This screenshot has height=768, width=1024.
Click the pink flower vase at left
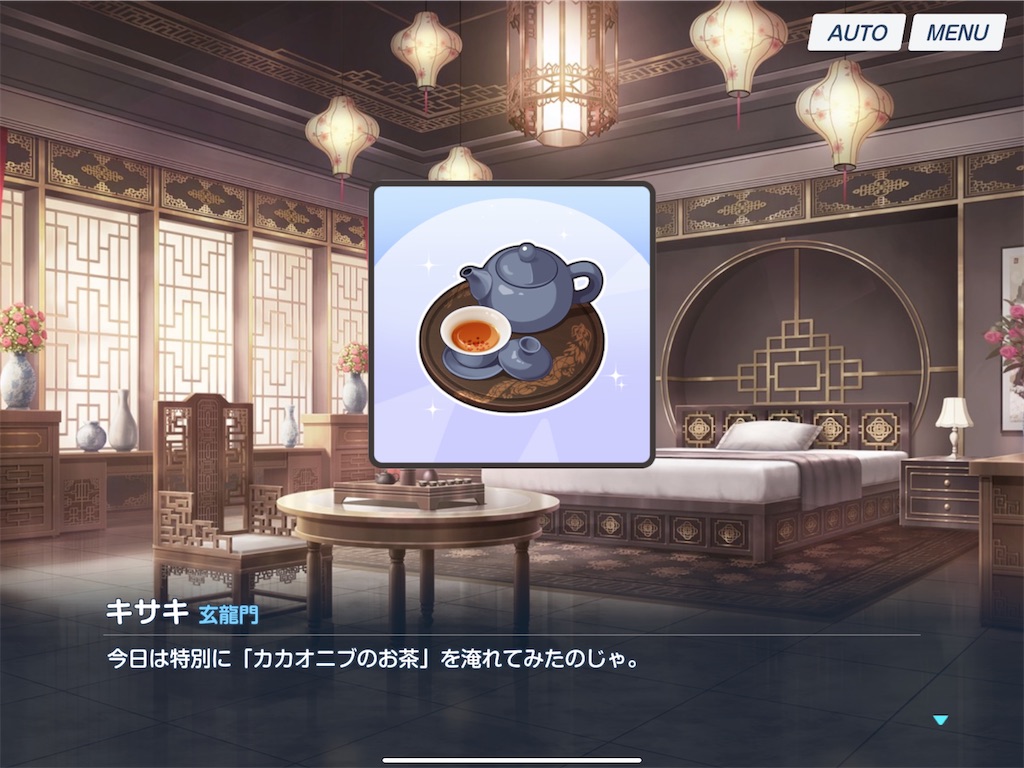[x=21, y=356]
